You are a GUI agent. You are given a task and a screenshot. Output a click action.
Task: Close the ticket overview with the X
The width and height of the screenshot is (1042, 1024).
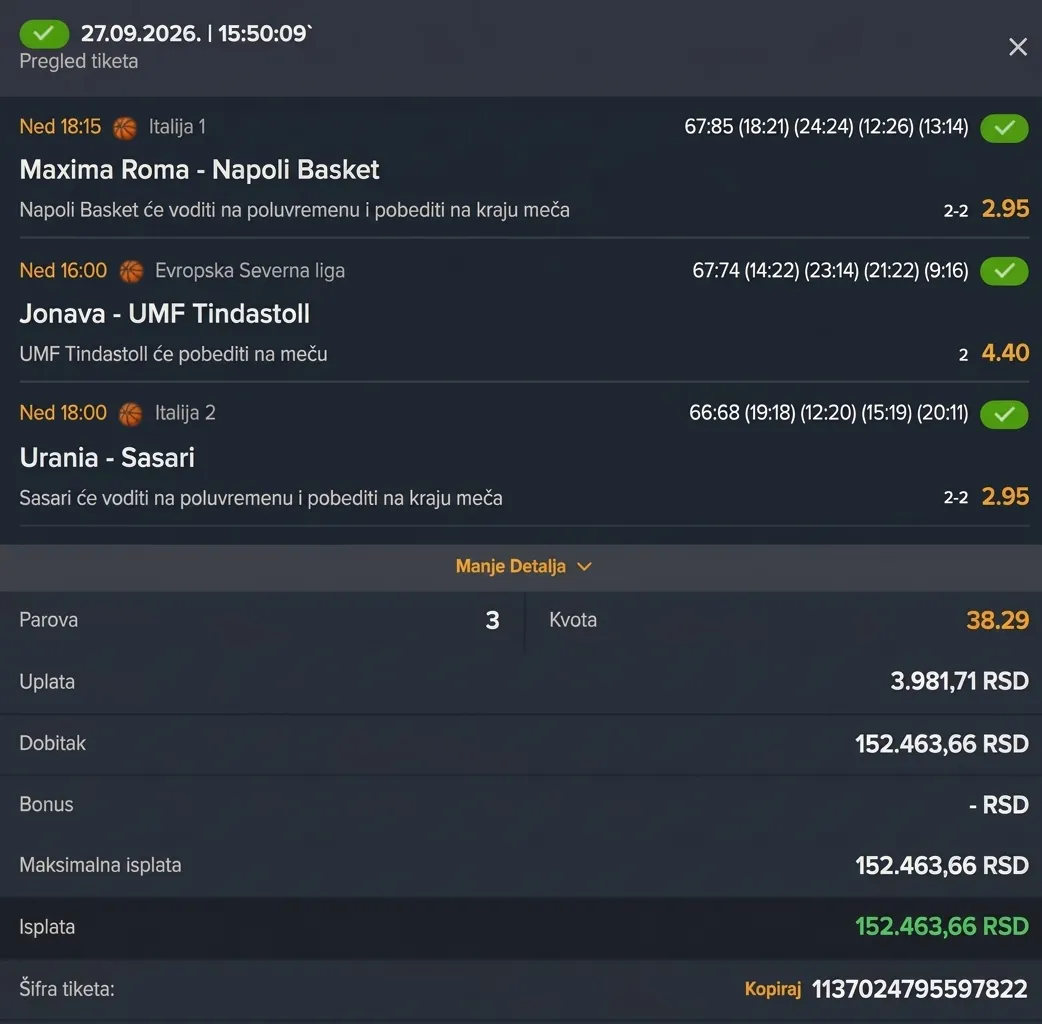[1017, 47]
